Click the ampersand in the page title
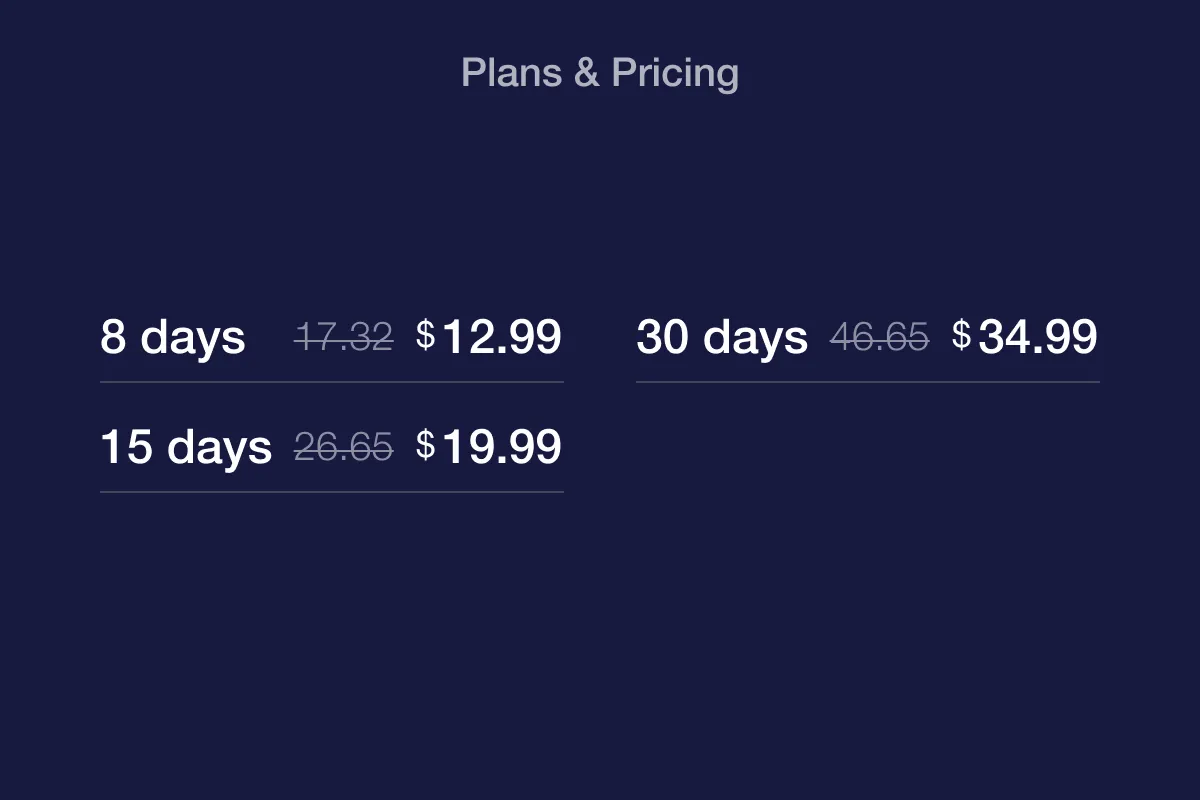Screen dimensions: 1200x800 point(587,73)
